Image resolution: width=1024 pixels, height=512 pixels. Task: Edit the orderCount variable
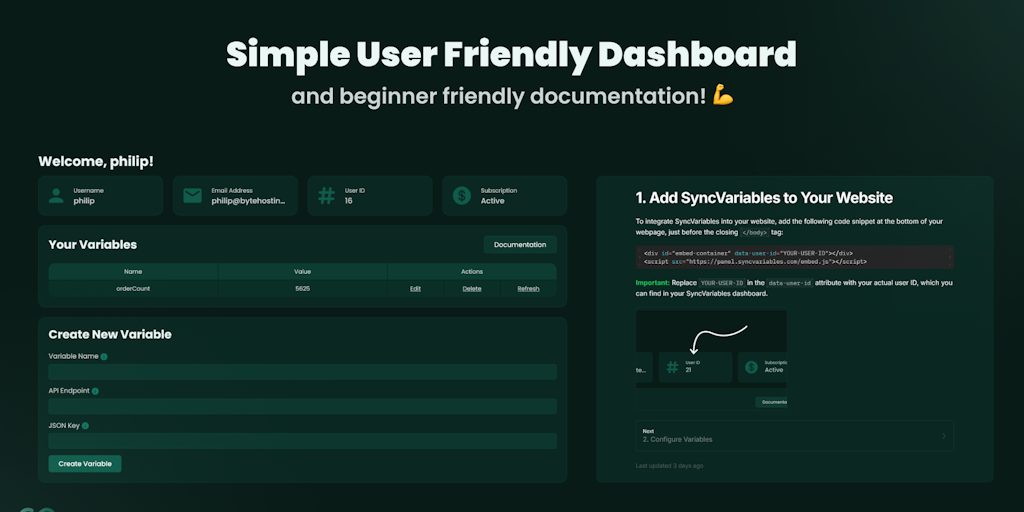415,289
